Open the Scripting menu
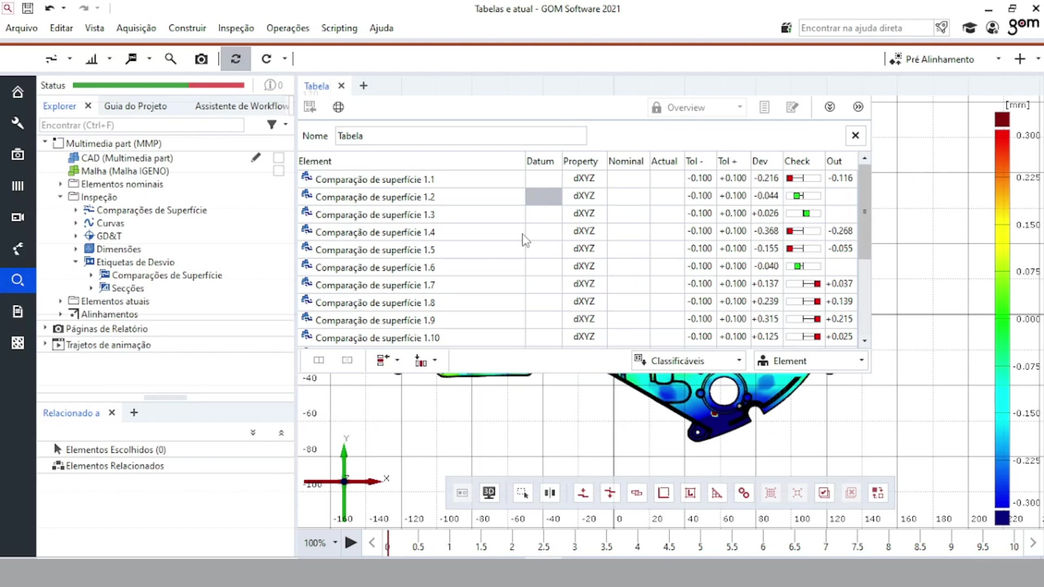Viewport: 1044px width, 587px height. tap(339, 28)
